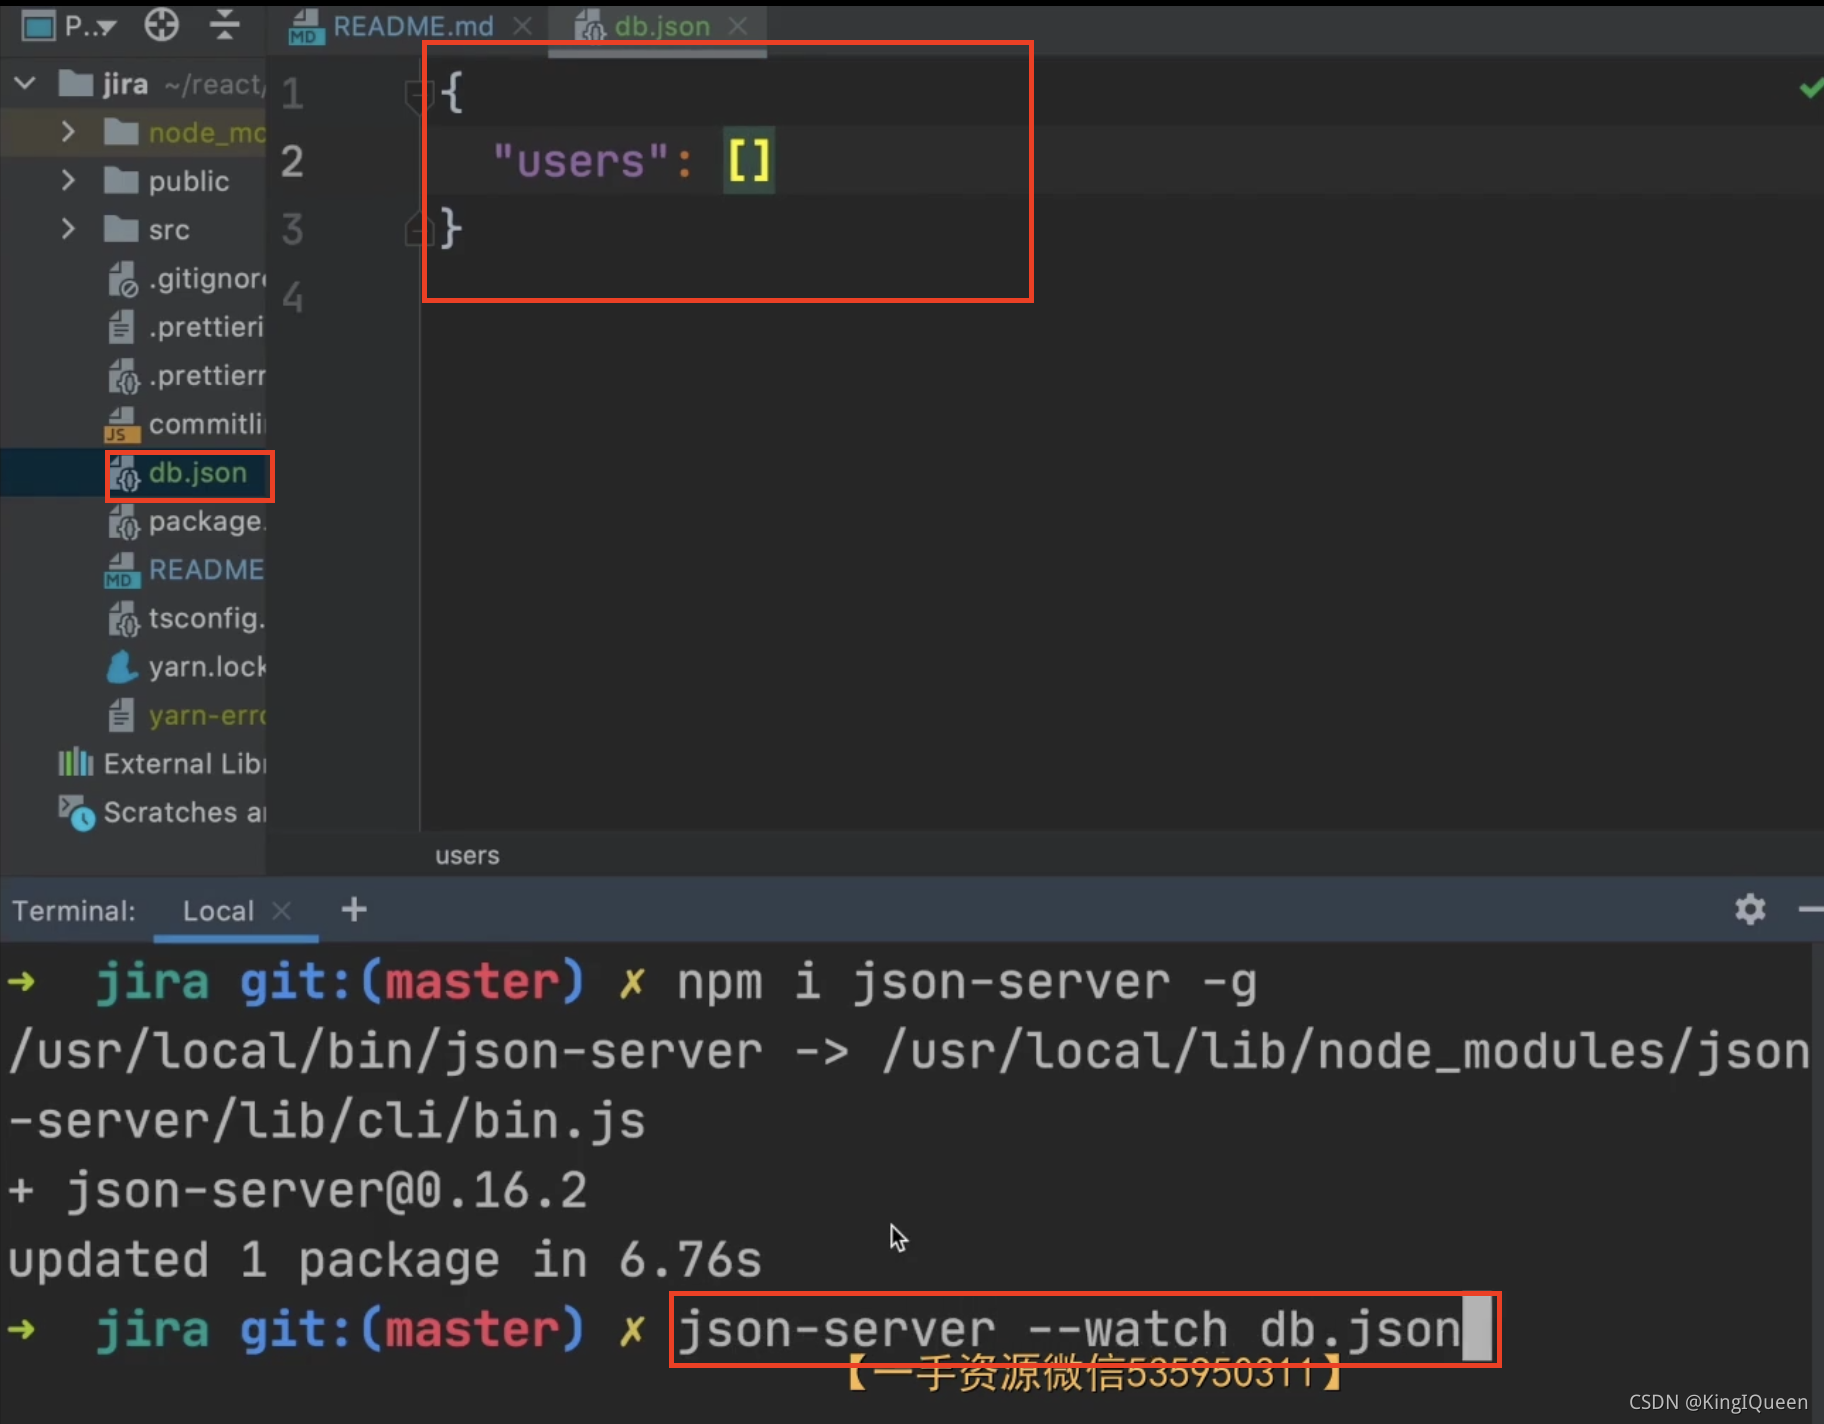Screen dimensions: 1824x1424
Task: Hide the terminal panel with the minus icon
Action: (1812, 909)
